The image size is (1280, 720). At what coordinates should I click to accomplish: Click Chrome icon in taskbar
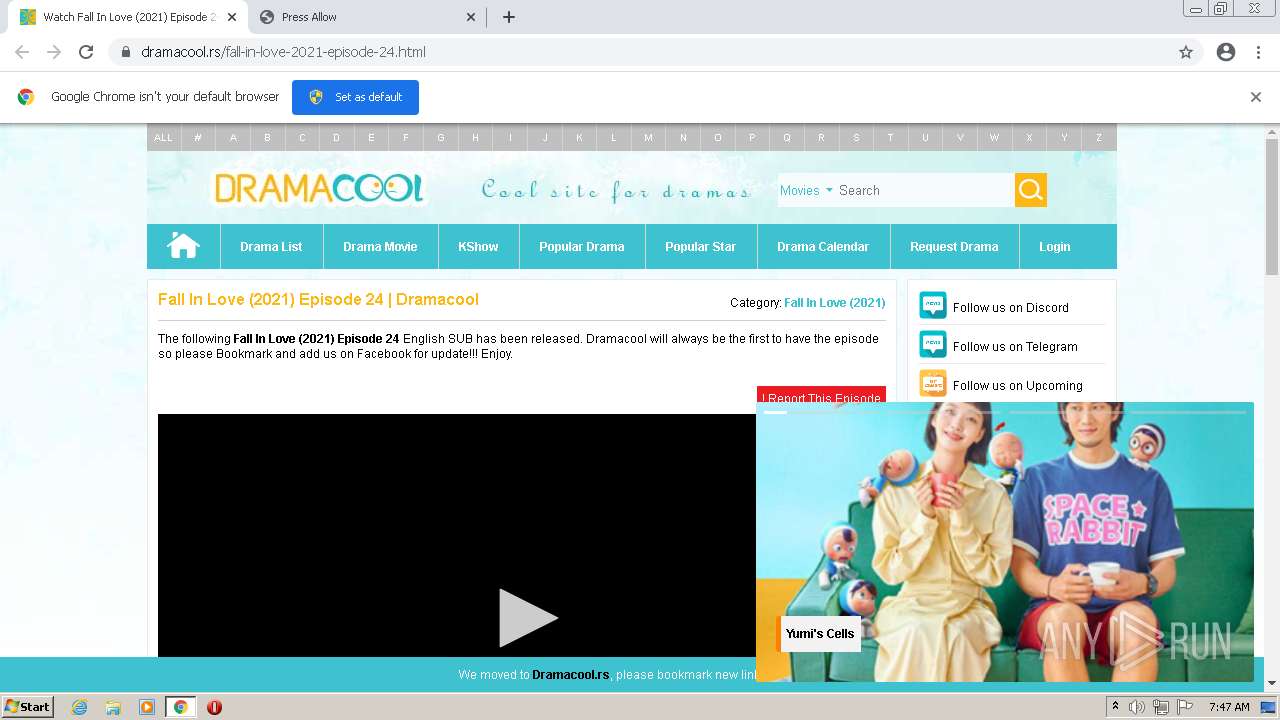(x=181, y=707)
